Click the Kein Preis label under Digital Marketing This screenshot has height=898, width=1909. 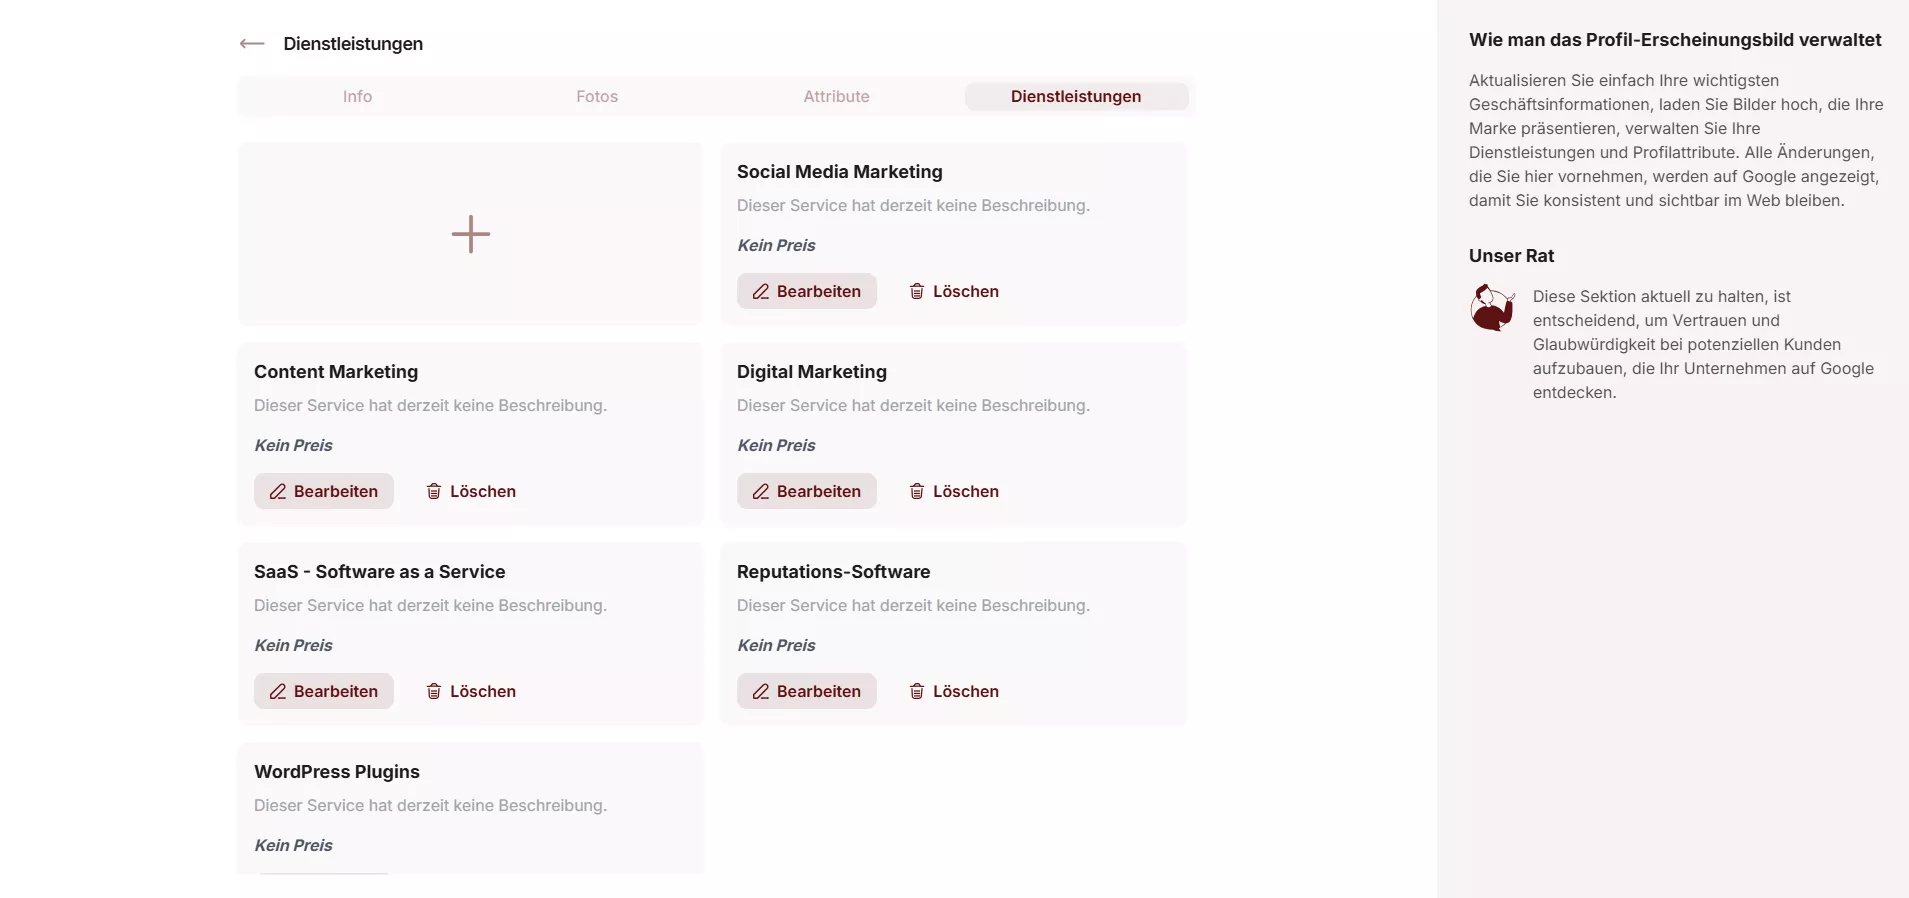(776, 446)
